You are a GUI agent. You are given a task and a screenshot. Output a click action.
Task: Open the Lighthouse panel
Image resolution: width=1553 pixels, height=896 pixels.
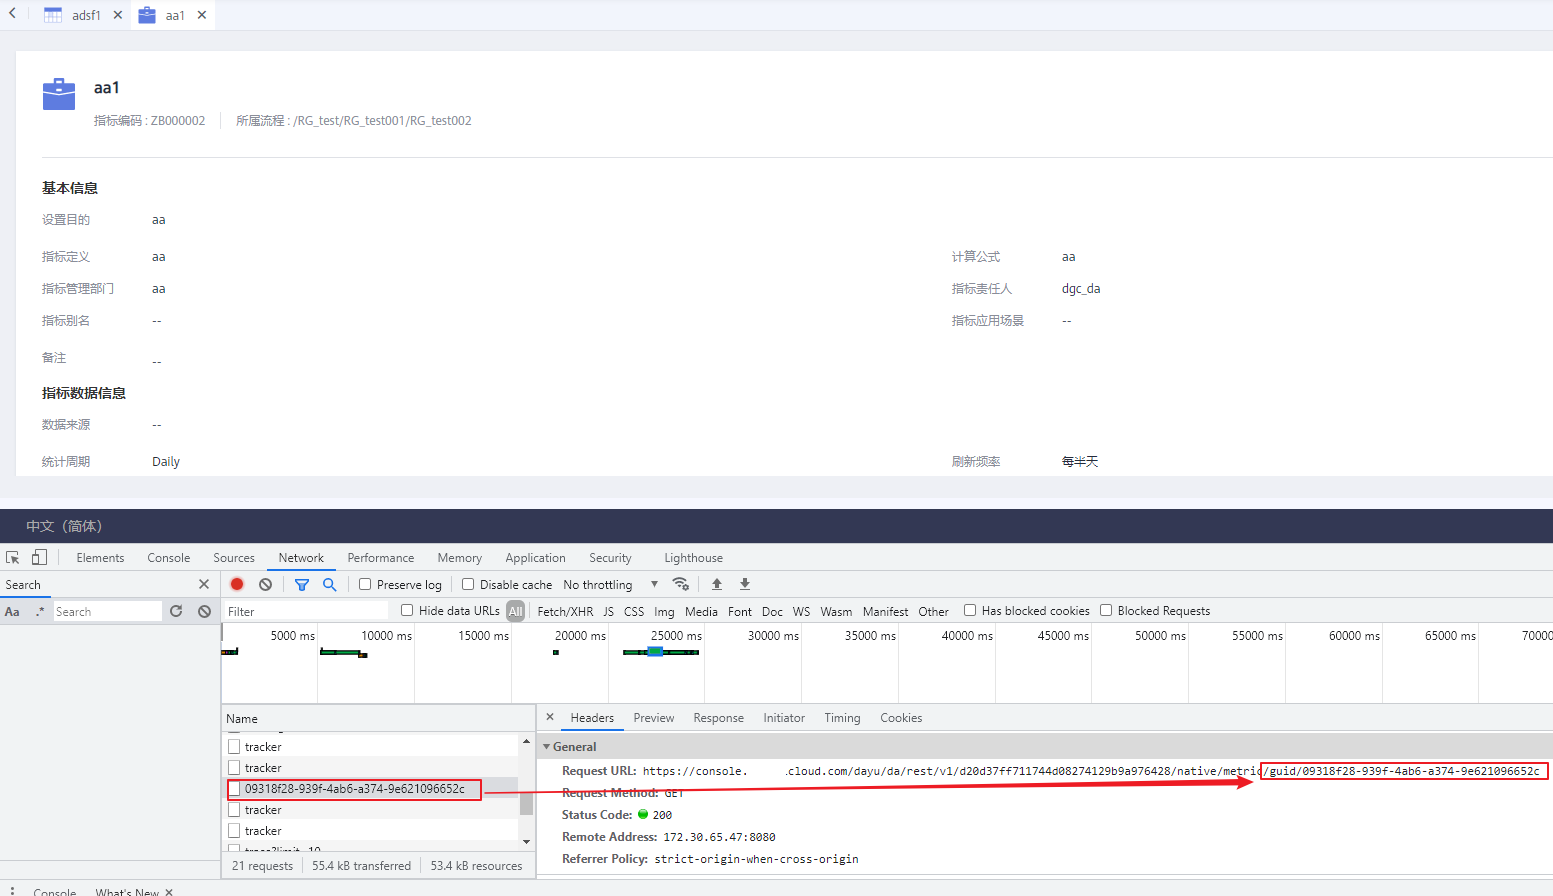(x=693, y=558)
